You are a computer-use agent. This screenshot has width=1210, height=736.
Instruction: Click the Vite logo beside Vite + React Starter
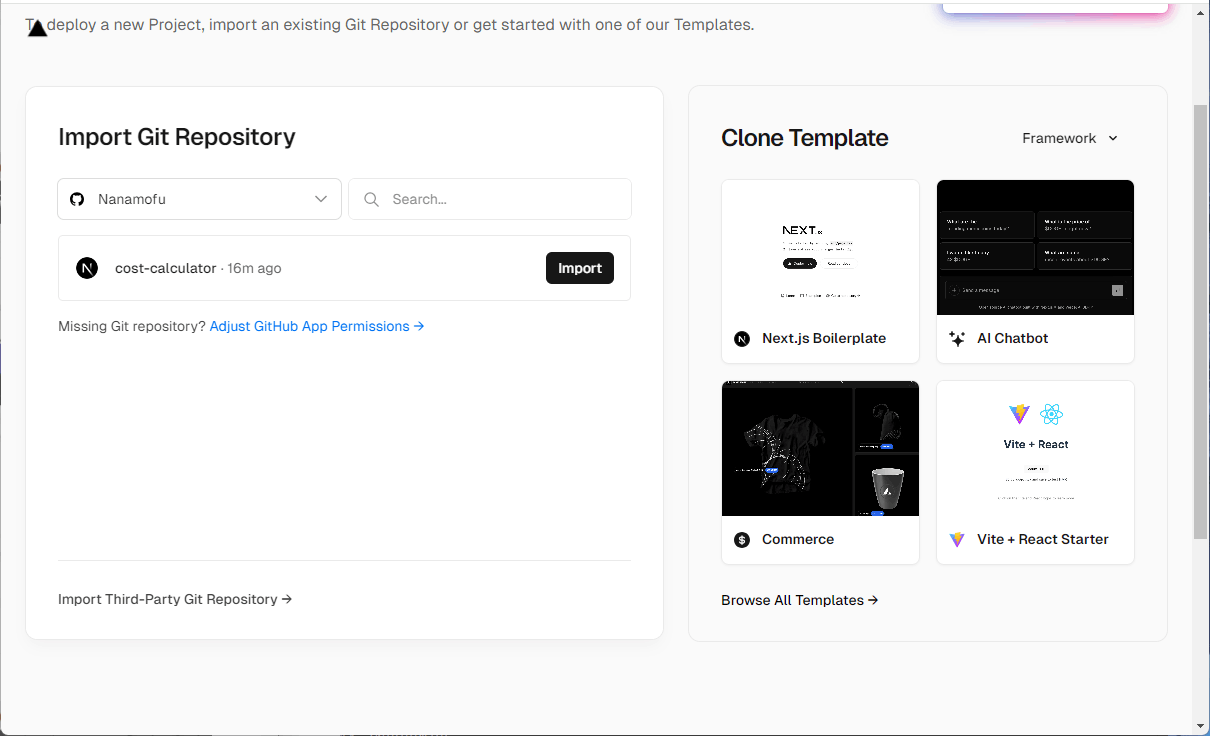click(x=957, y=539)
